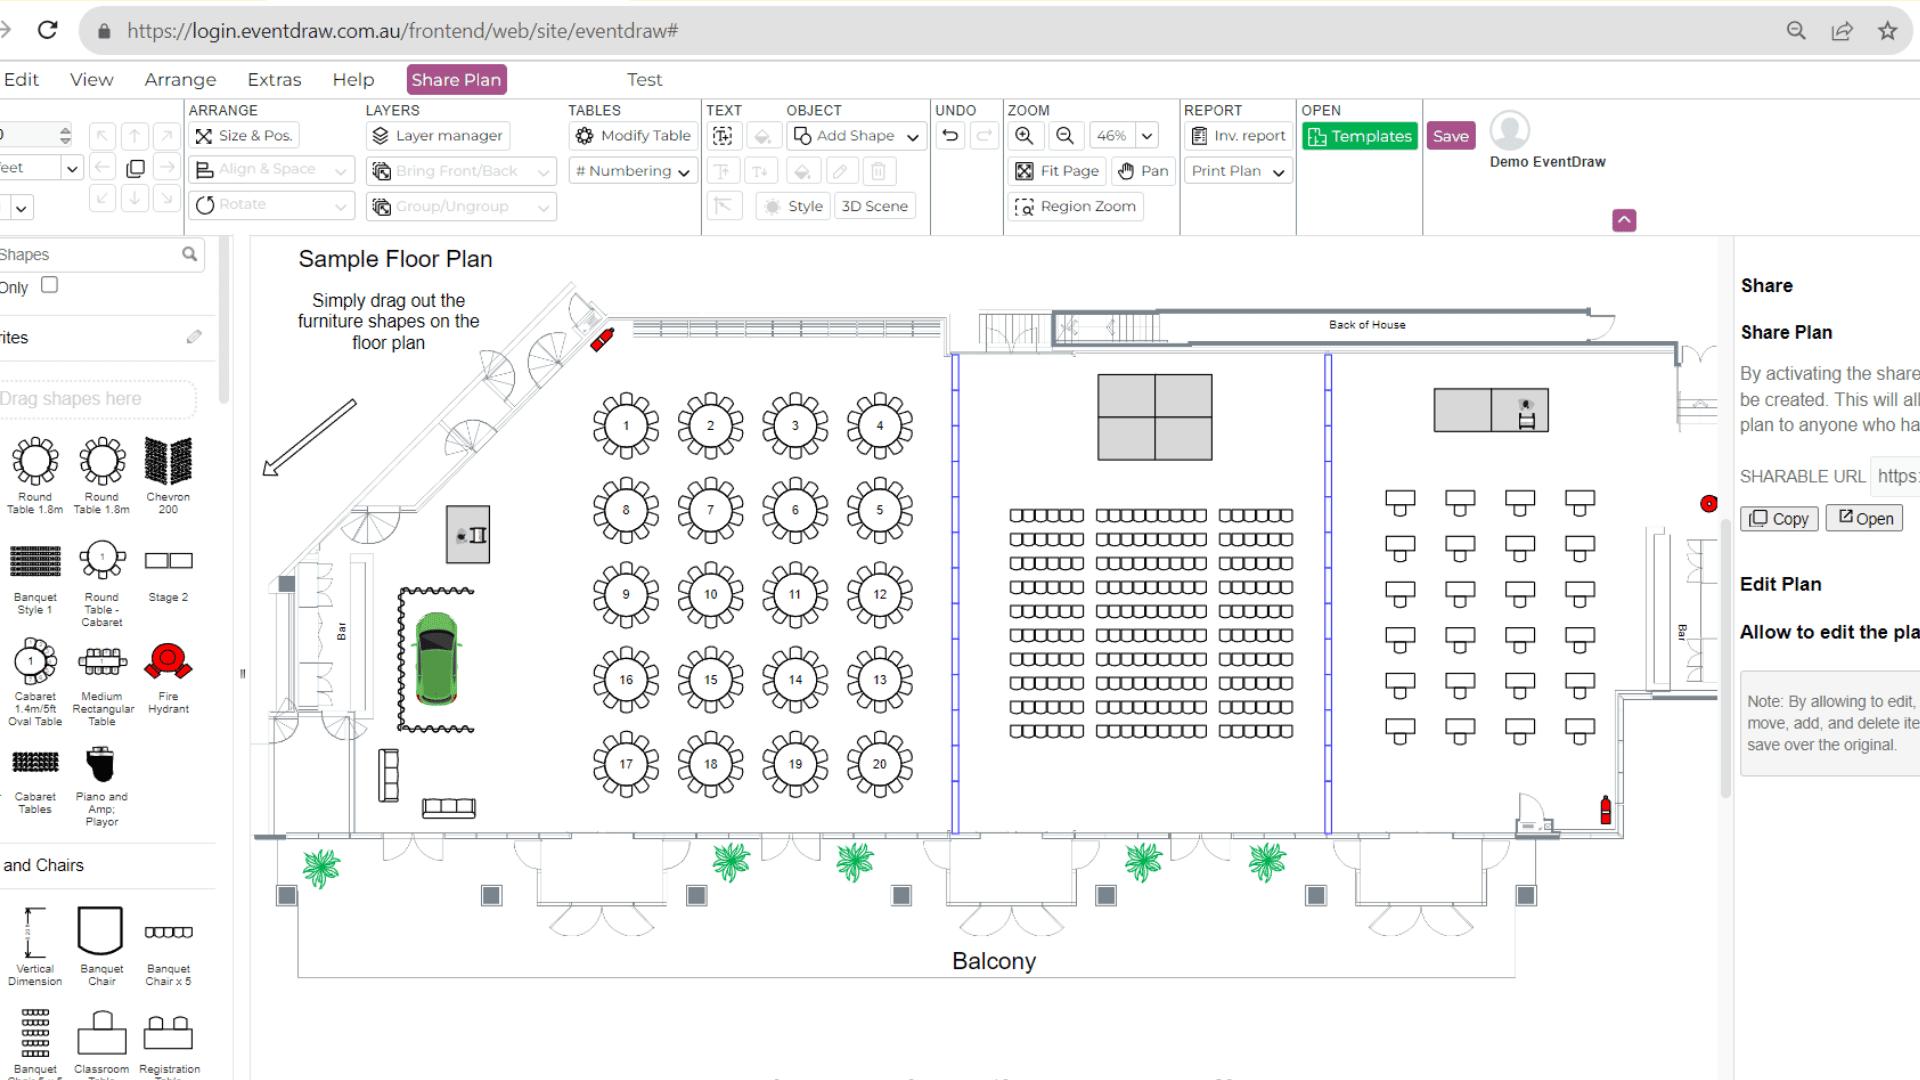Click the duplicate object icon
This screenshot has height=1080, width=1920.
click(x=135, y=169)
